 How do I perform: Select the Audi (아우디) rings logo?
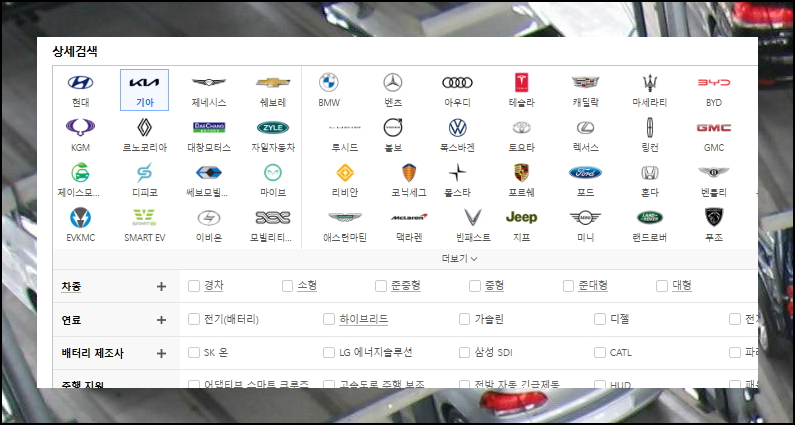457,82
